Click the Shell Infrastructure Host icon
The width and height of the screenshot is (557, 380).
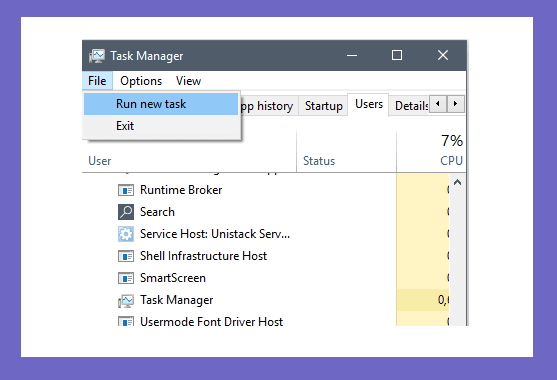point(126,256)
